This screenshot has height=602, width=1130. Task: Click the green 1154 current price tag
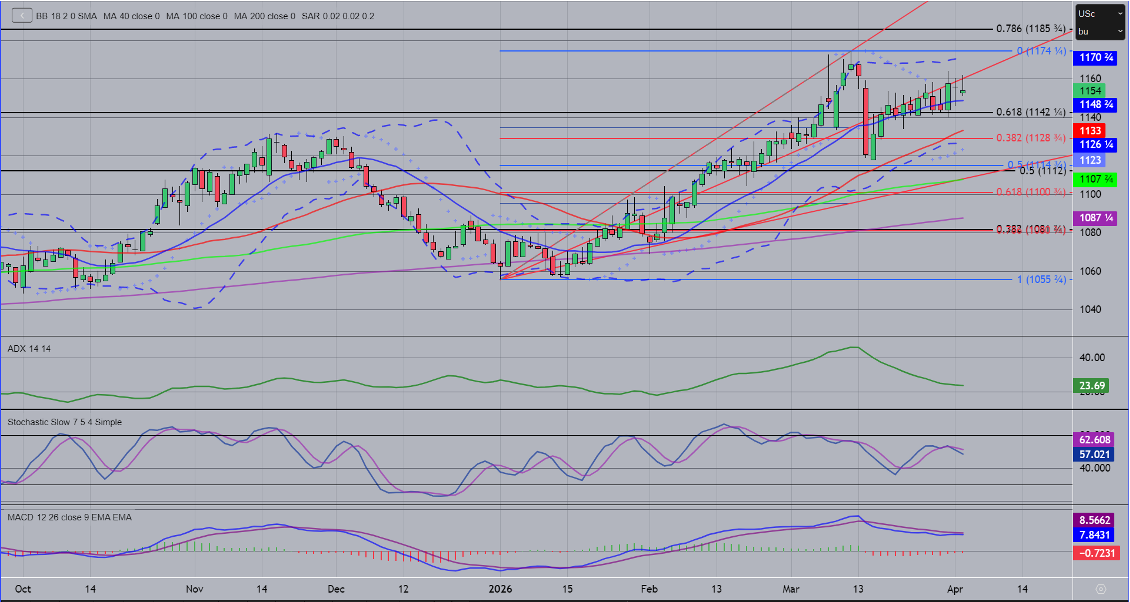coord(1090,91)
